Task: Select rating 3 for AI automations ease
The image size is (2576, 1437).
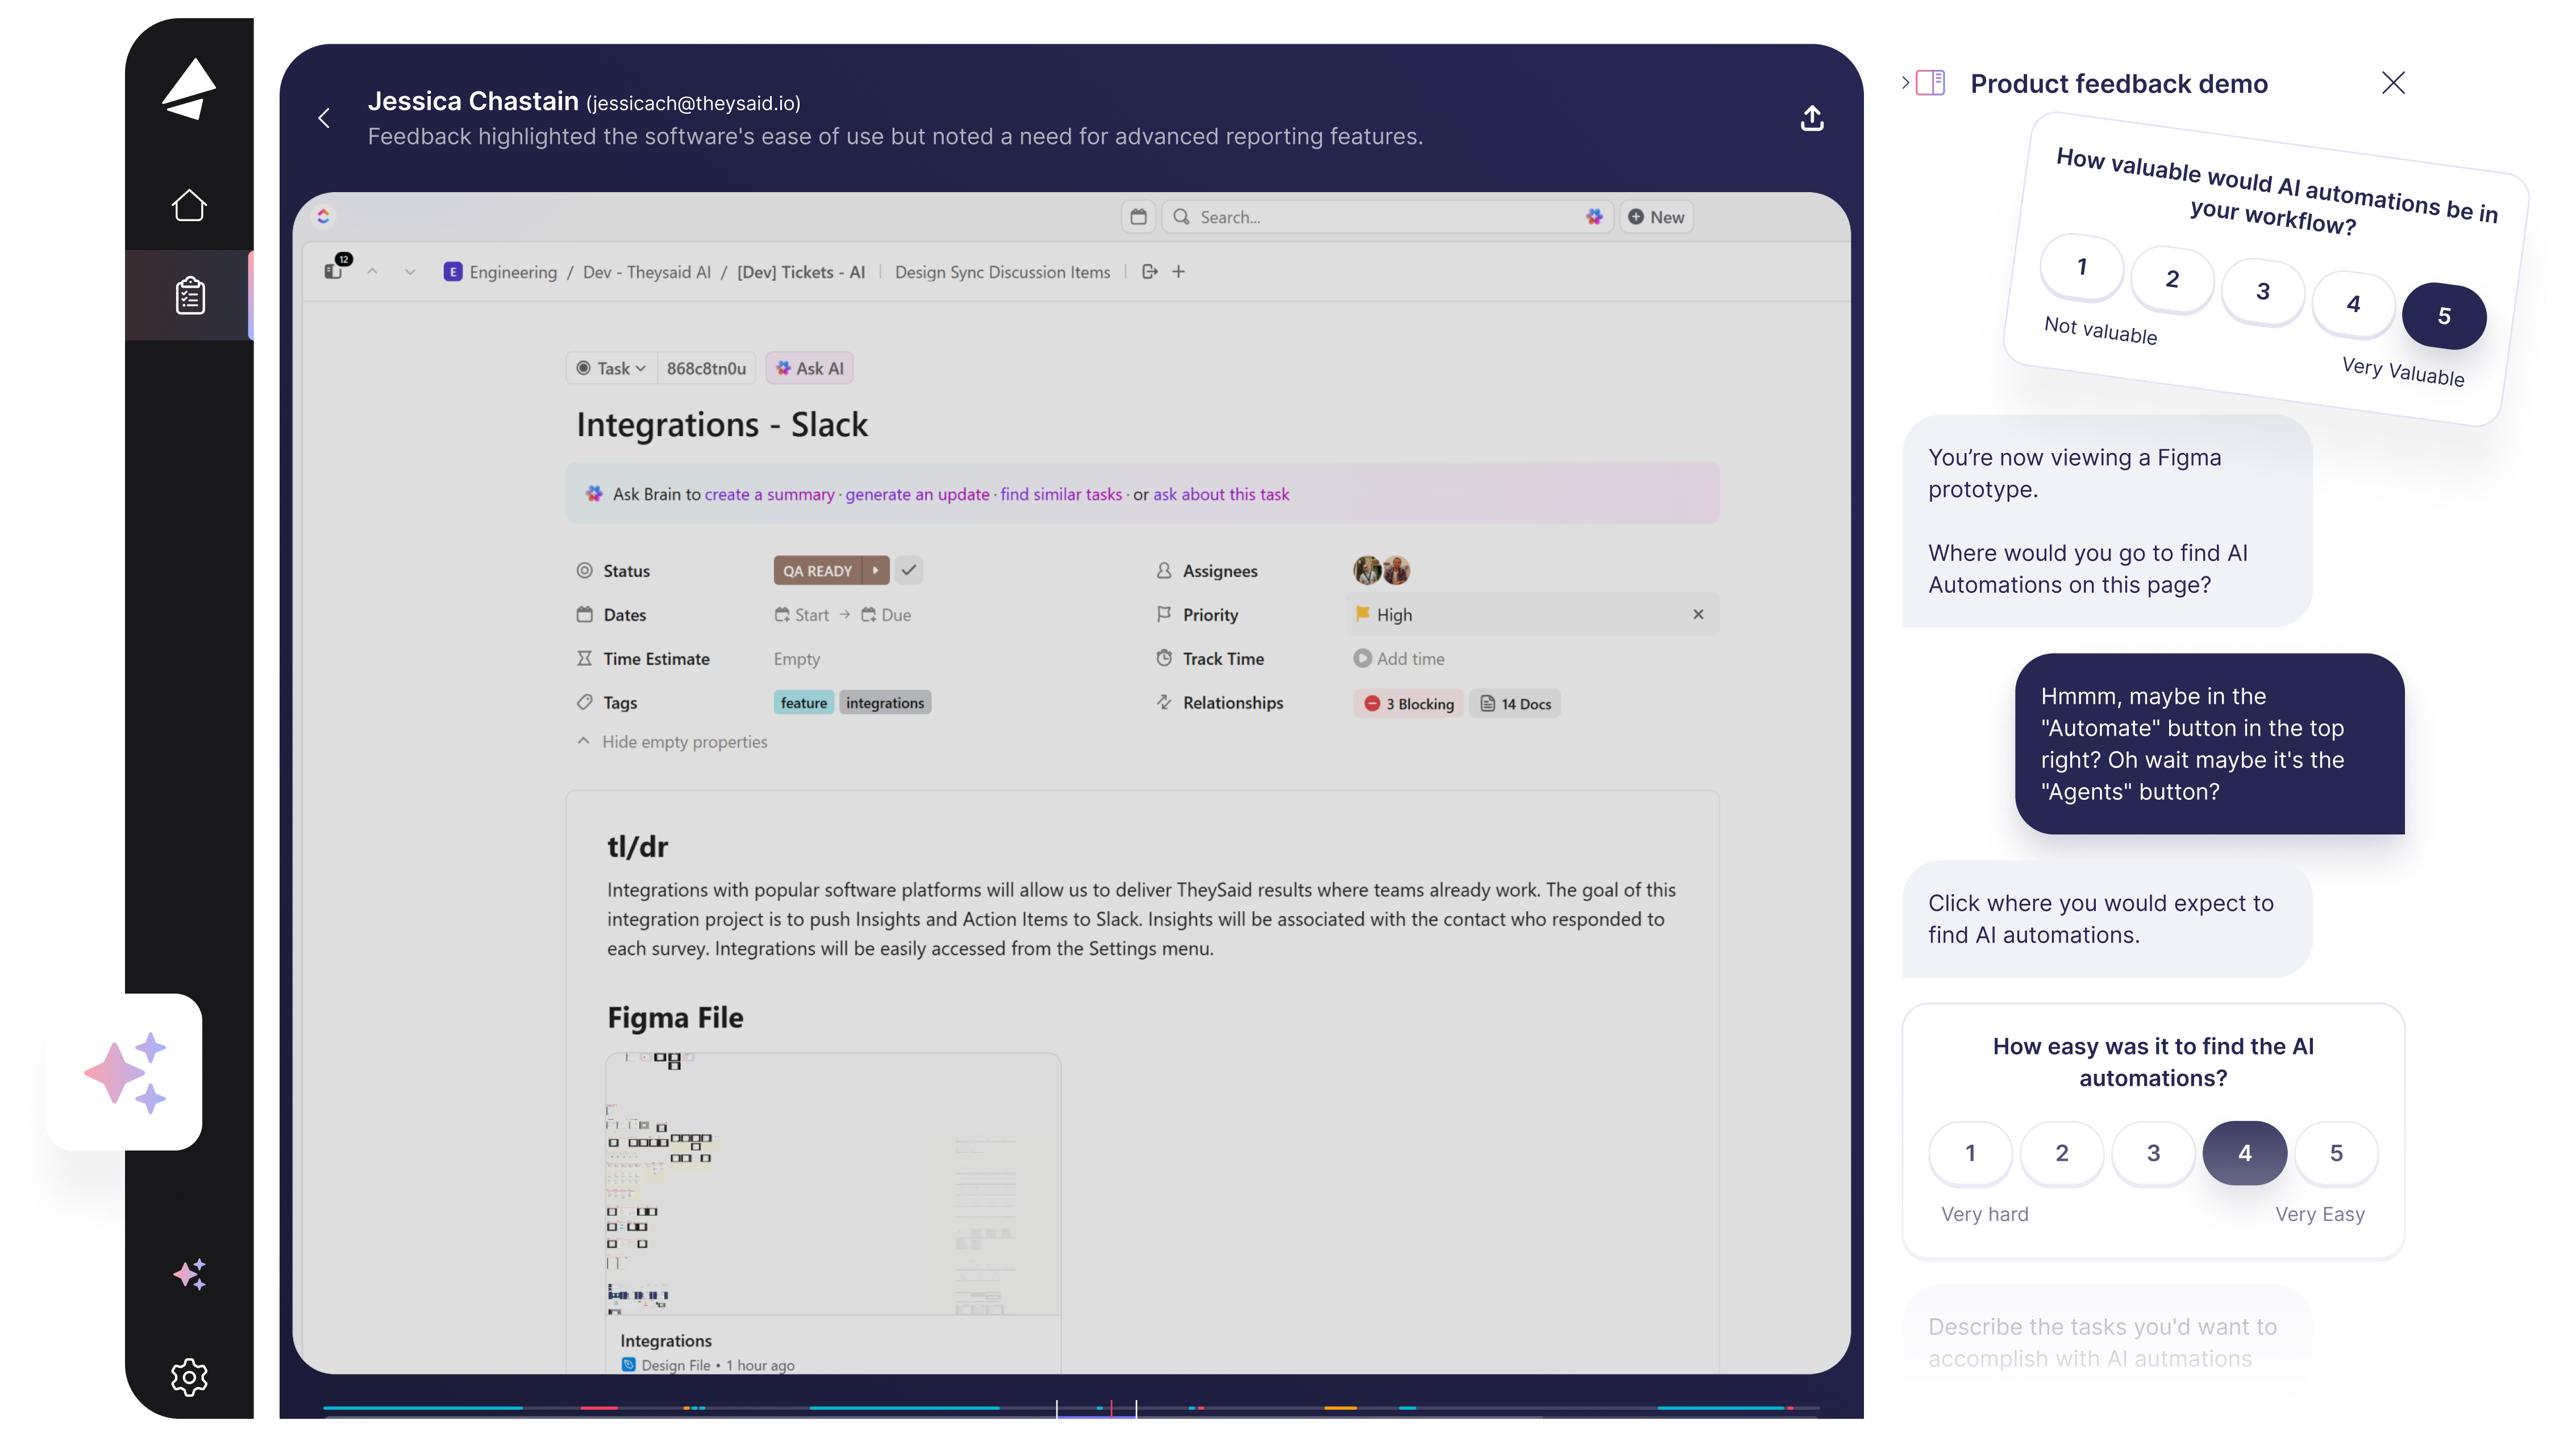Action: pyautogui.click(x=2153, y=1153)
